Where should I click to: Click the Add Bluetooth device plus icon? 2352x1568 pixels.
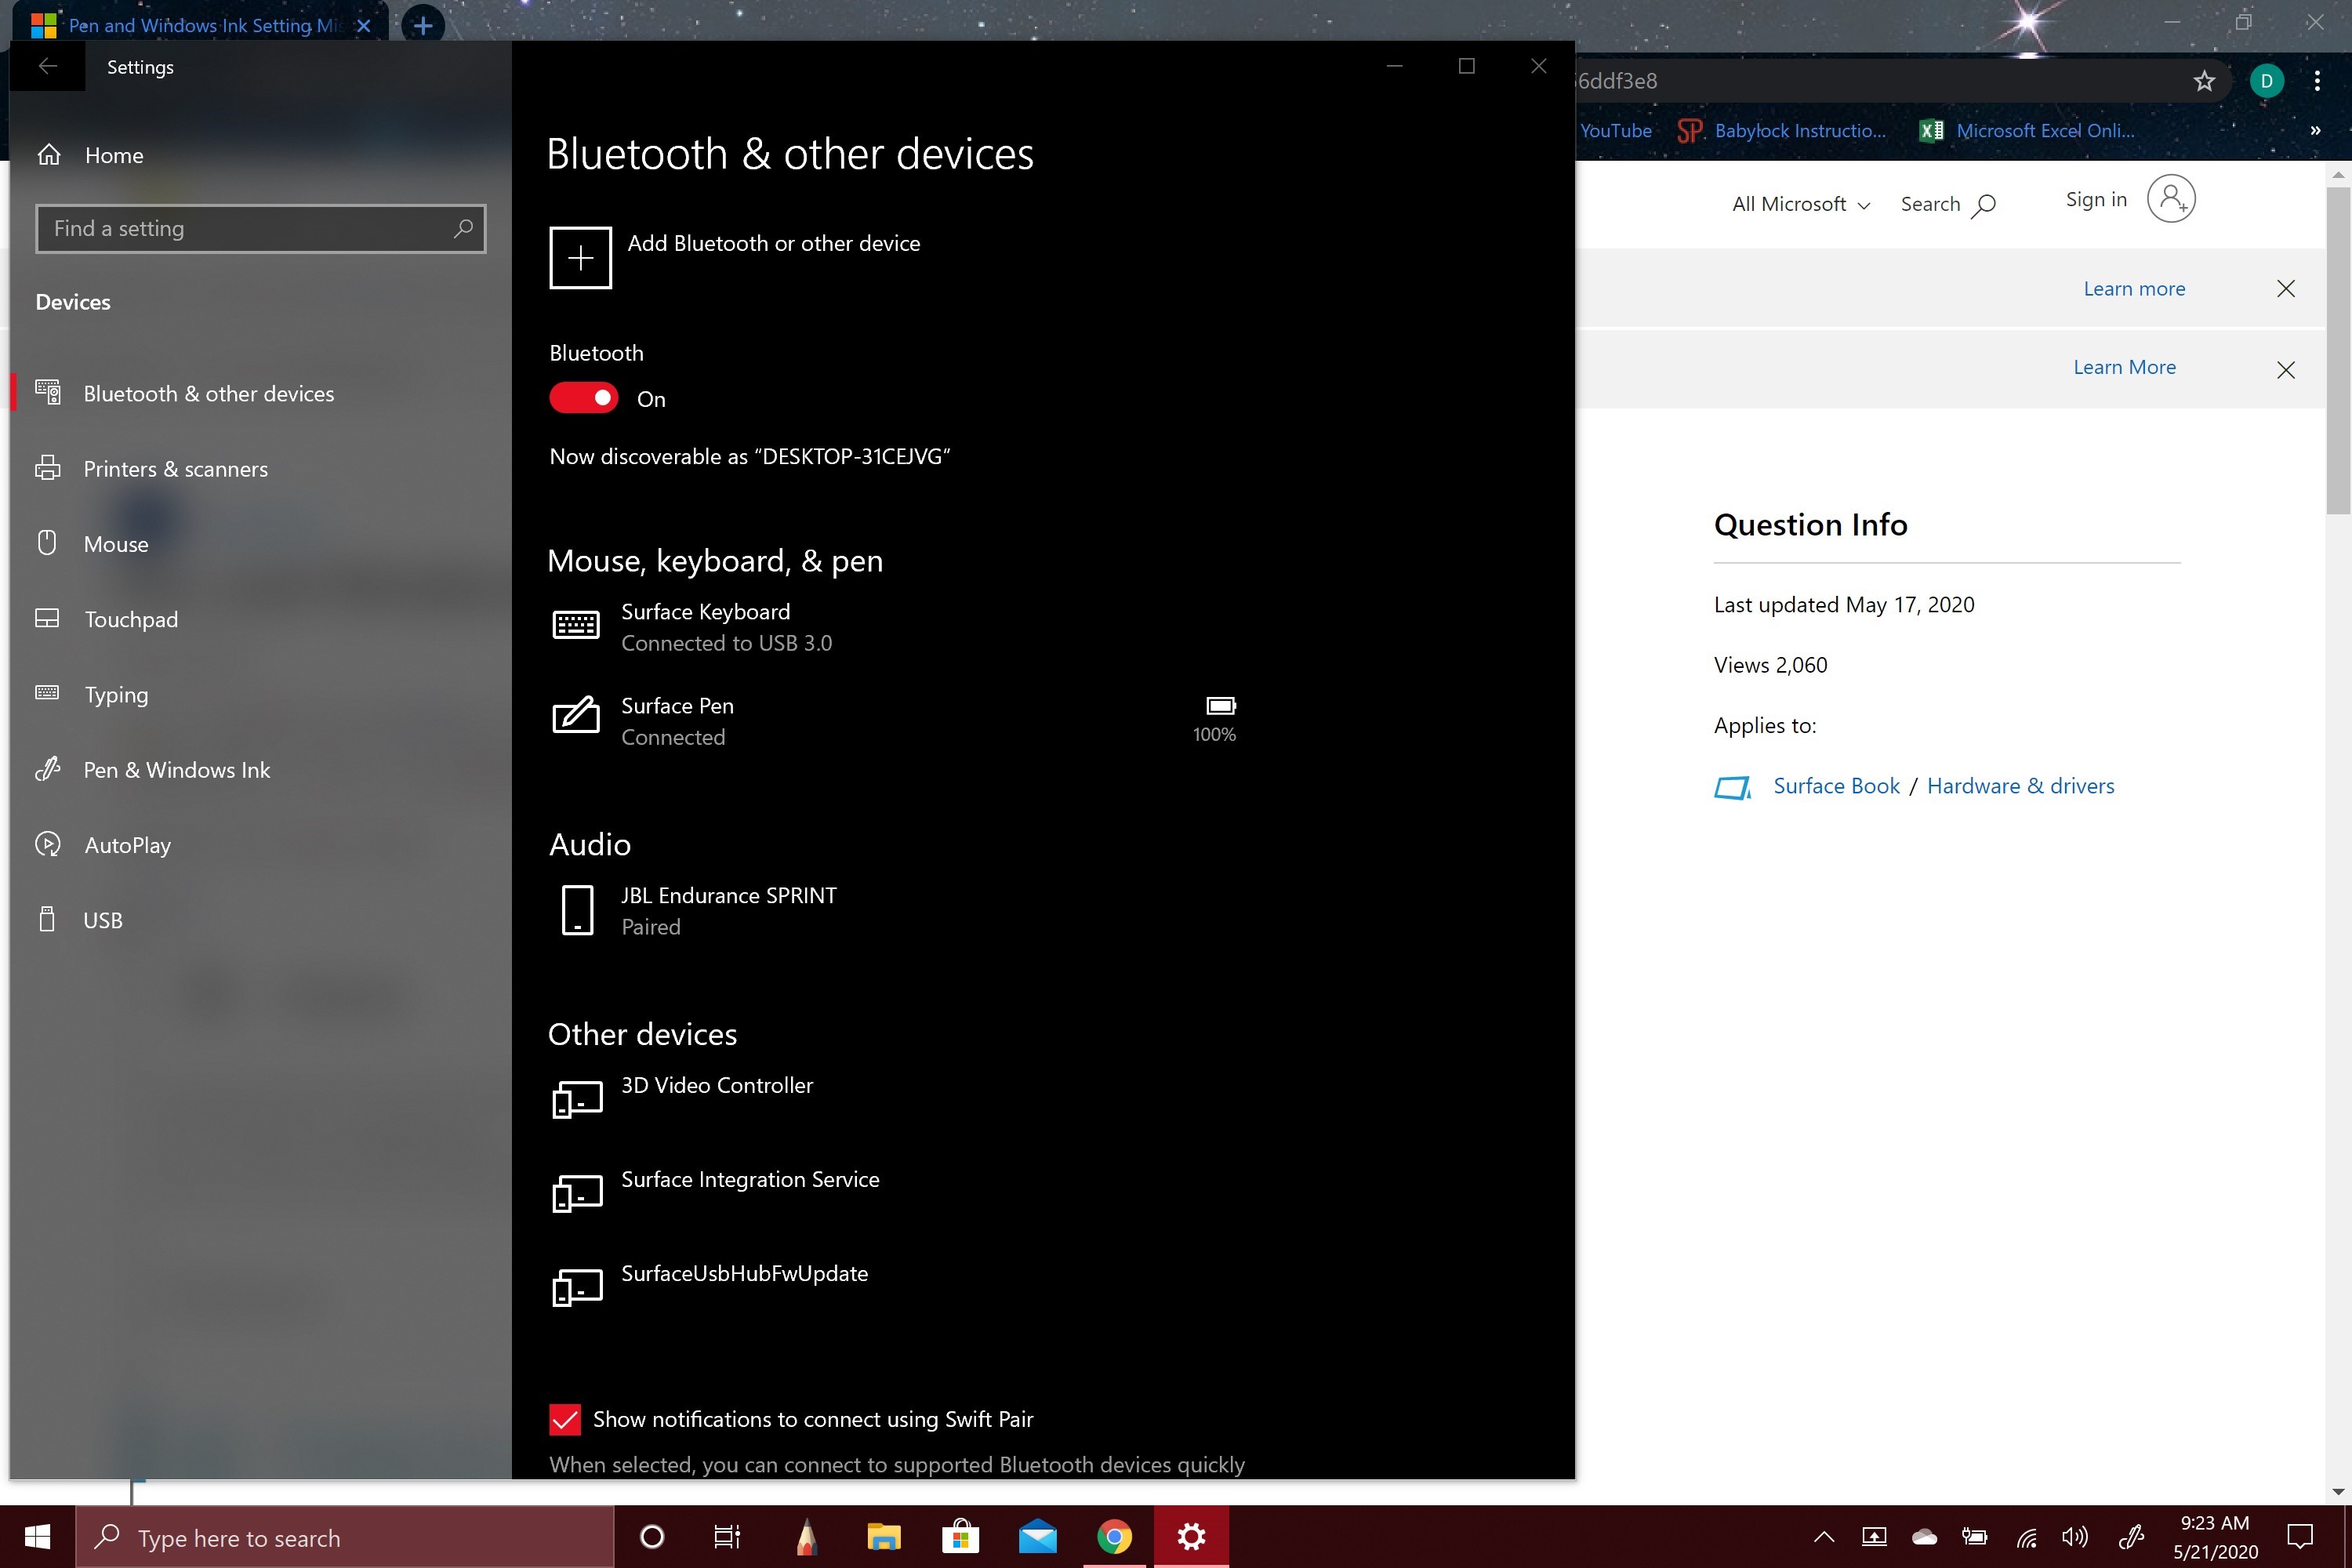tap(580, 258)
